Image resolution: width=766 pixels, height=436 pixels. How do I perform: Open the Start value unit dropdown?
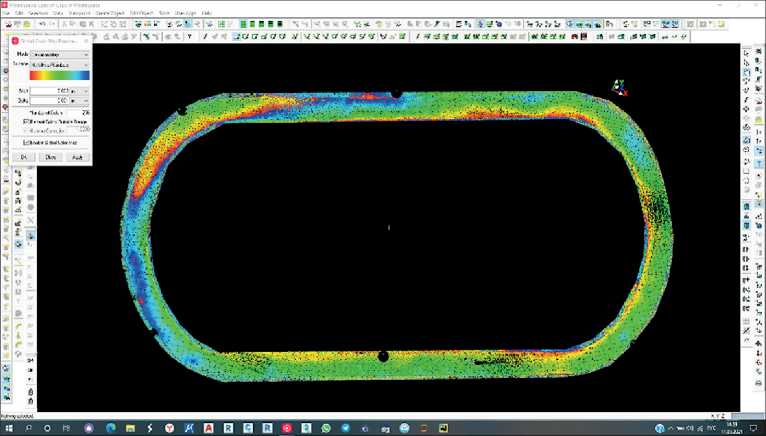[80, 91]
